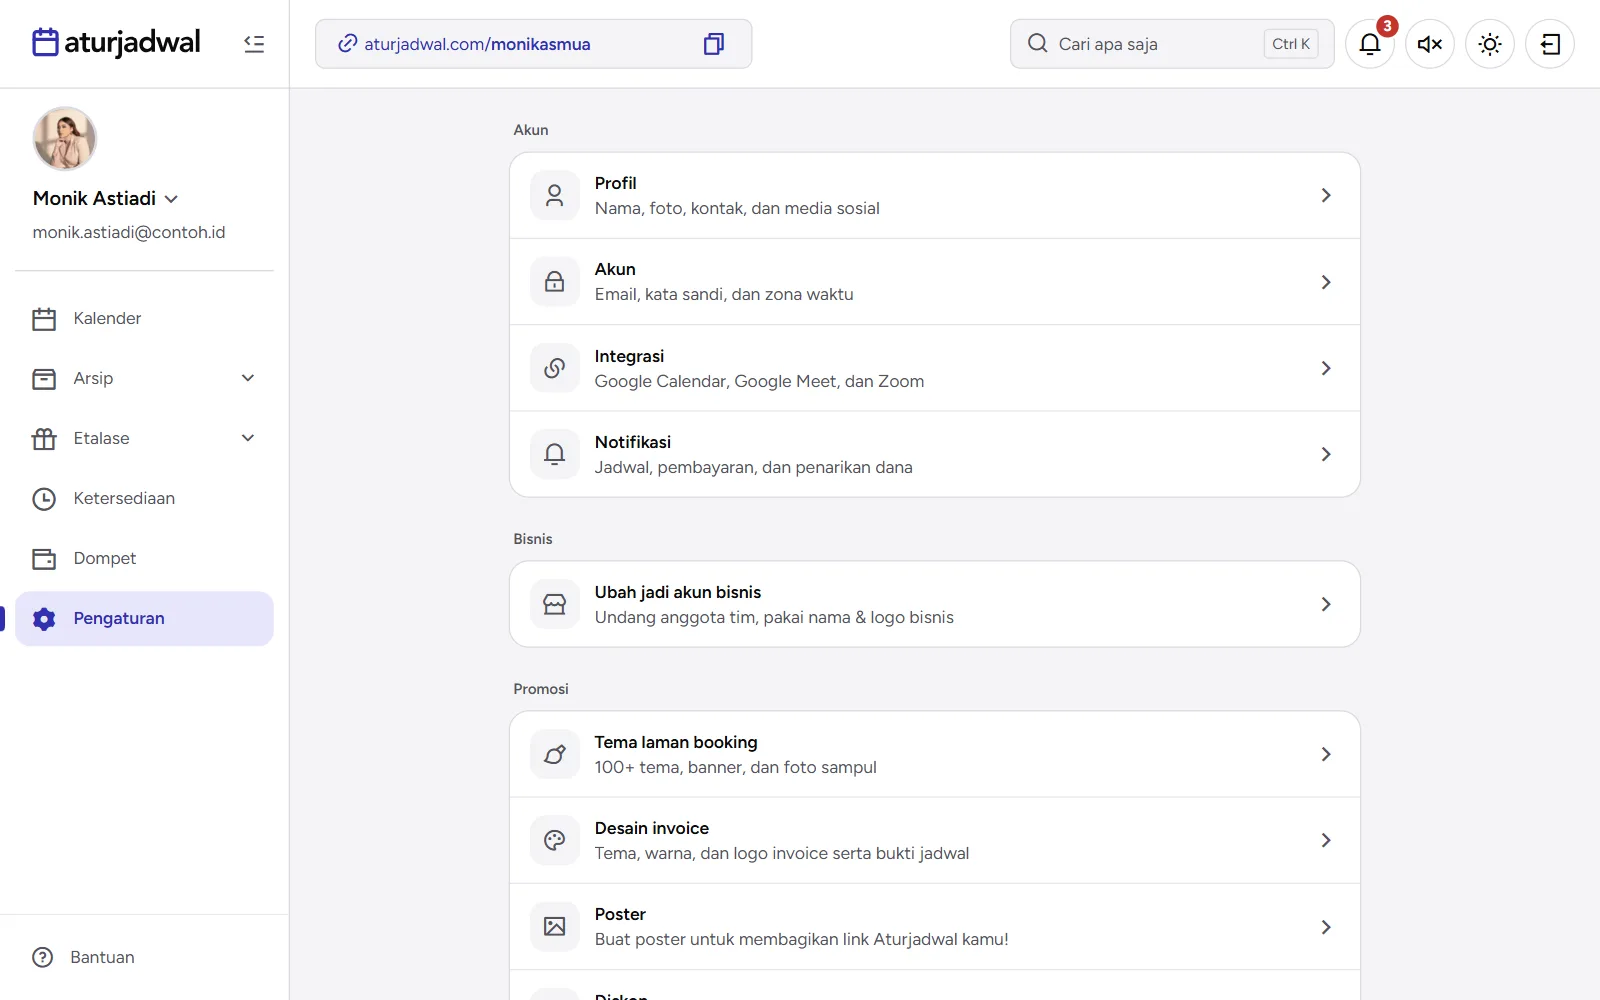Click 'Email, kata sandi, dan zona waktu' text
This screenshot has width=1600, height=1000.
[x=724, y=294]
